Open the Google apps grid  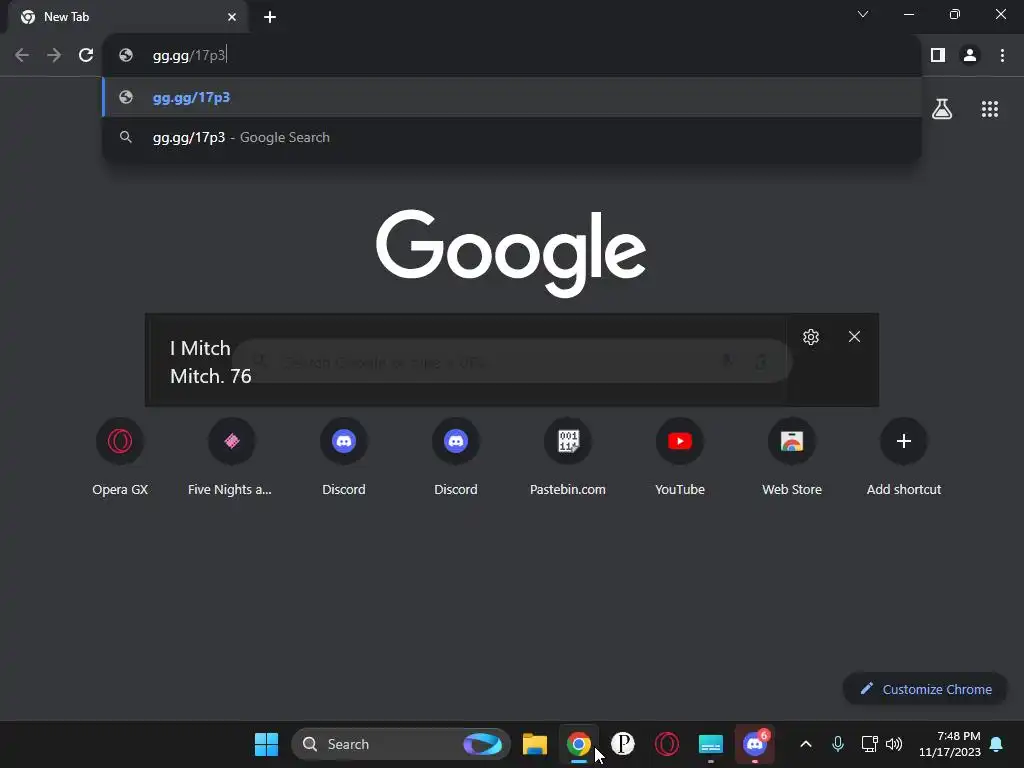pos(990,109)
